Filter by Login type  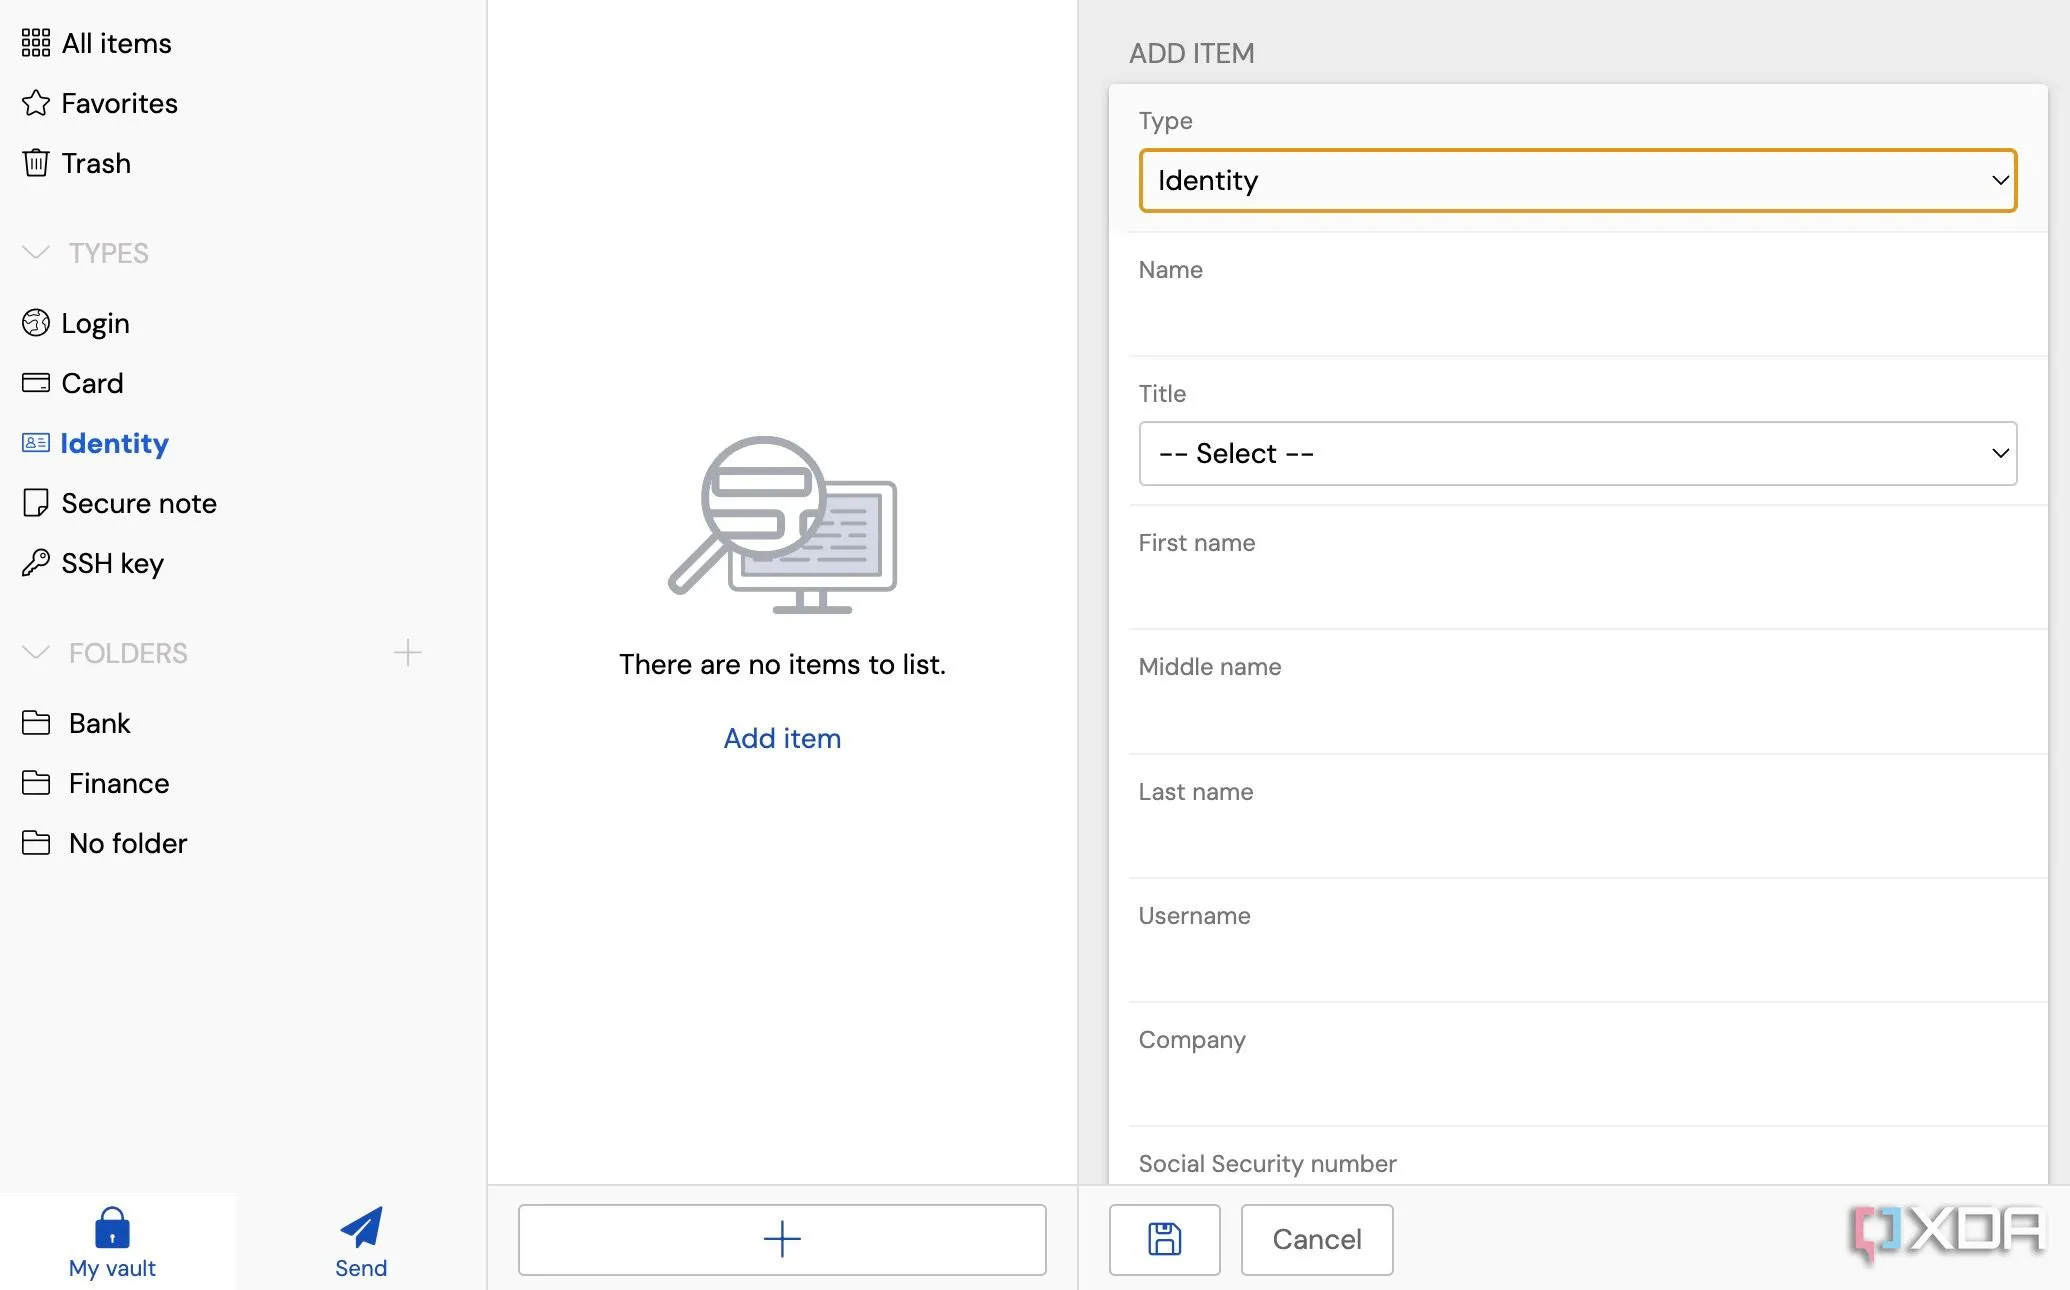(x=95, y=323)
